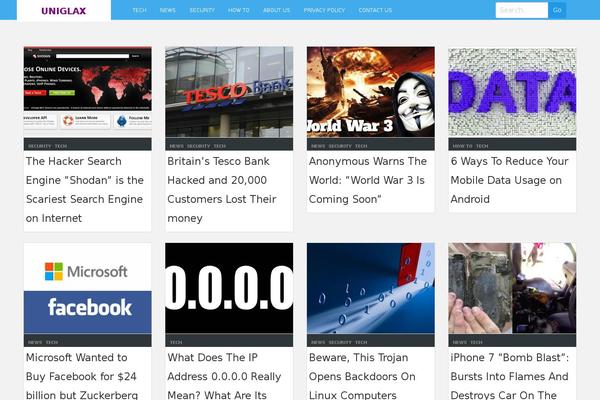Viewport: 600px width, 400px height.
Task: Open the Microsoft Facebook logos thumbnail
Action: coord(88,288)
